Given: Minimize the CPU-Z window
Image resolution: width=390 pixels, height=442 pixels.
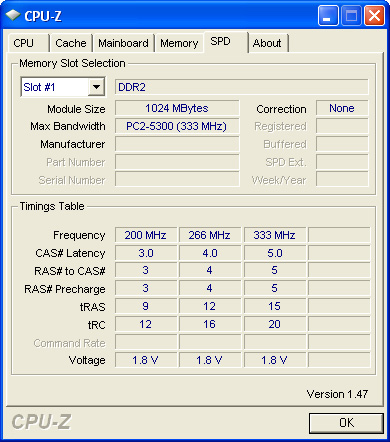Looking at the screenshot, I should pyautogui.click(x=328, y=16).
